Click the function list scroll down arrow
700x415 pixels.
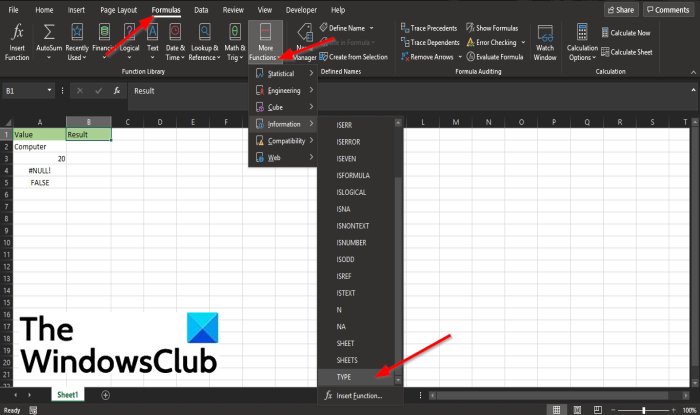pos(398,380)
